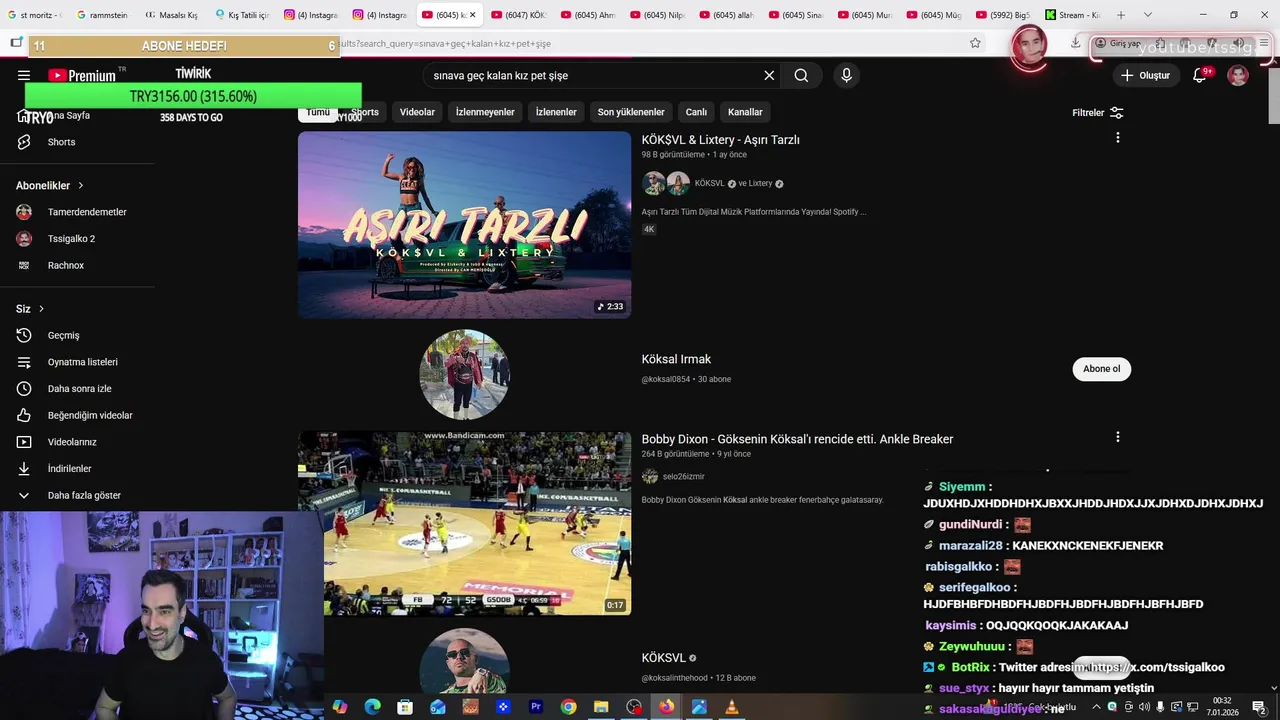Open the Filtreler filter options

pos(1098,113)
